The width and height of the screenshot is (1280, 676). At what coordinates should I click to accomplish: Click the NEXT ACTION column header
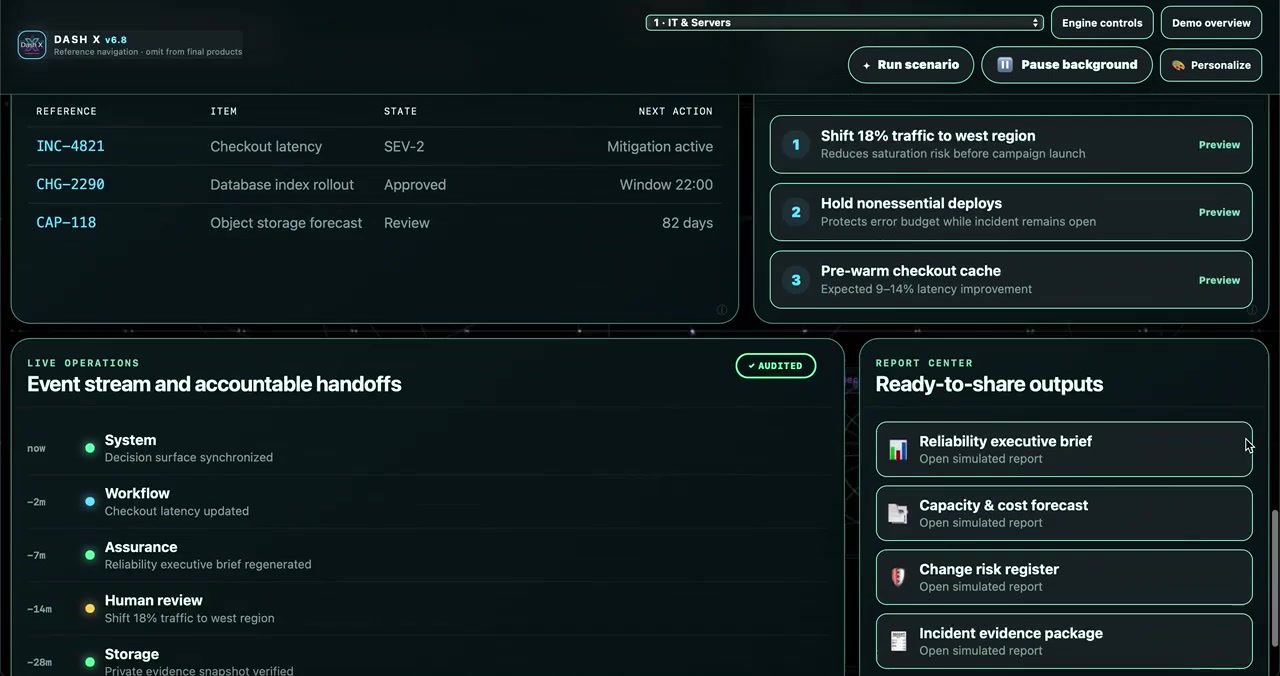coord(676,111)
